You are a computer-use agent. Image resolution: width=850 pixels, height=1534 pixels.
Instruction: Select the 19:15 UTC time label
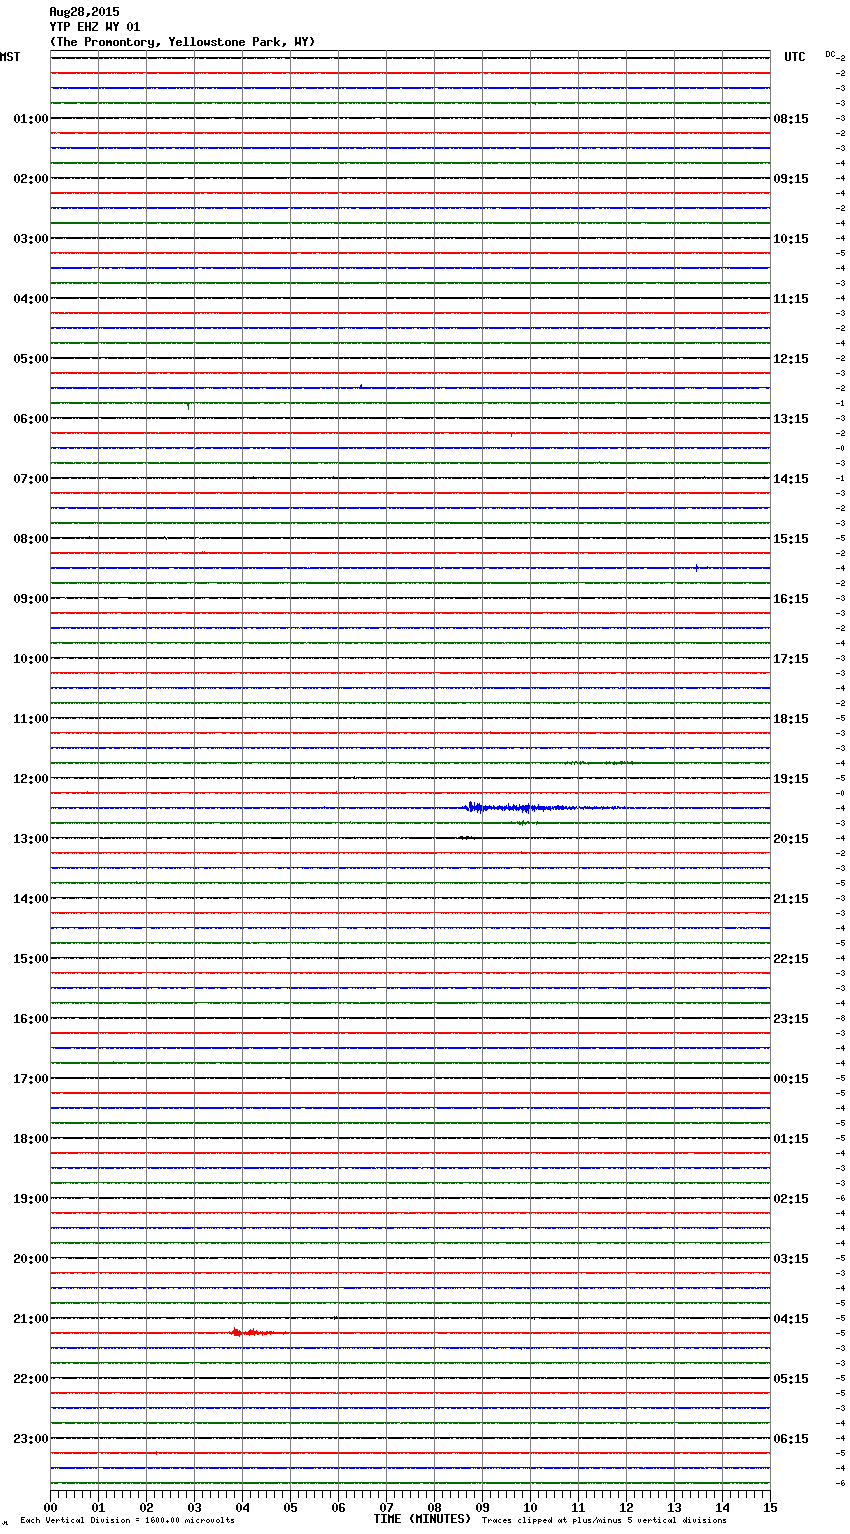click(791, 779)
